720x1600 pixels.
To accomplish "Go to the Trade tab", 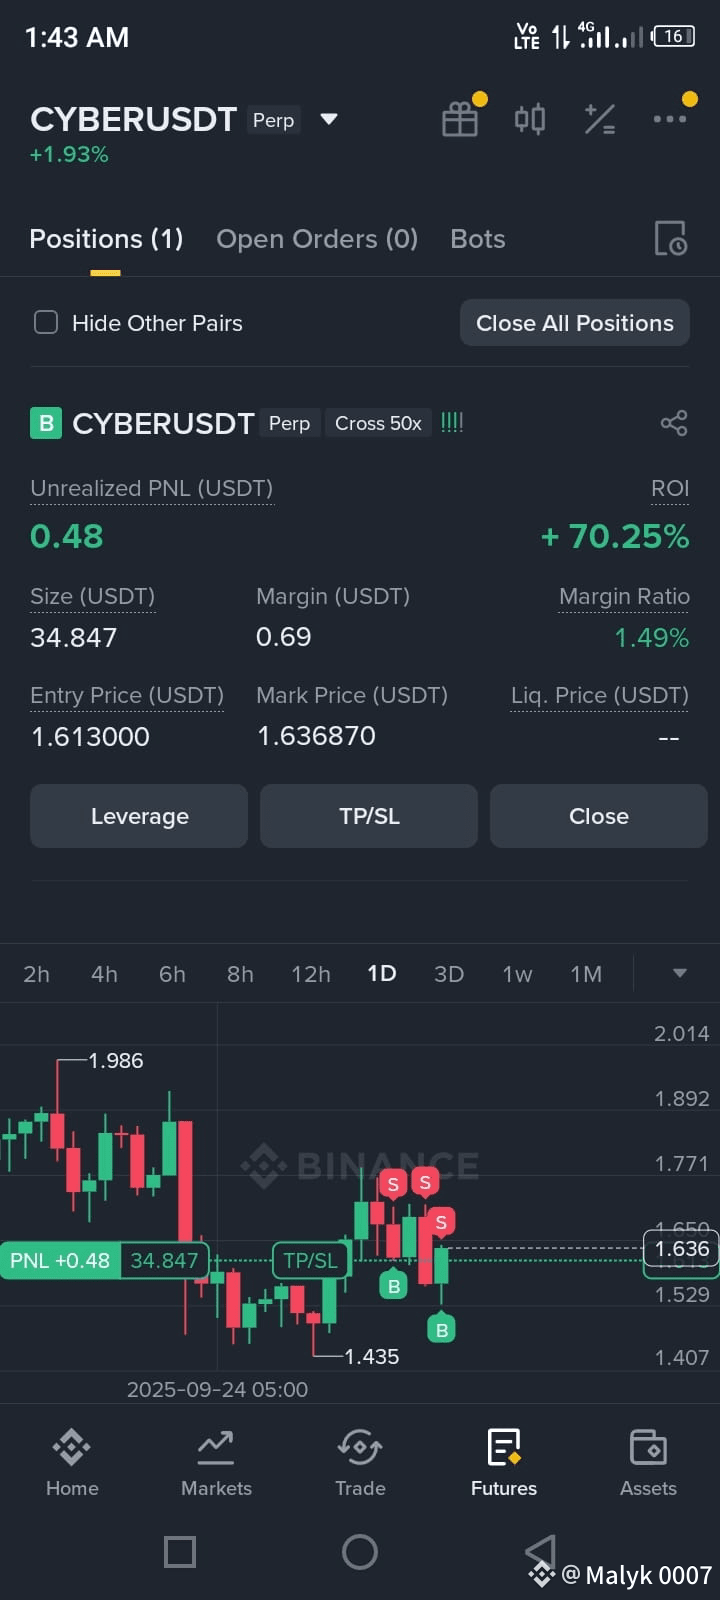I will 360,1462.
